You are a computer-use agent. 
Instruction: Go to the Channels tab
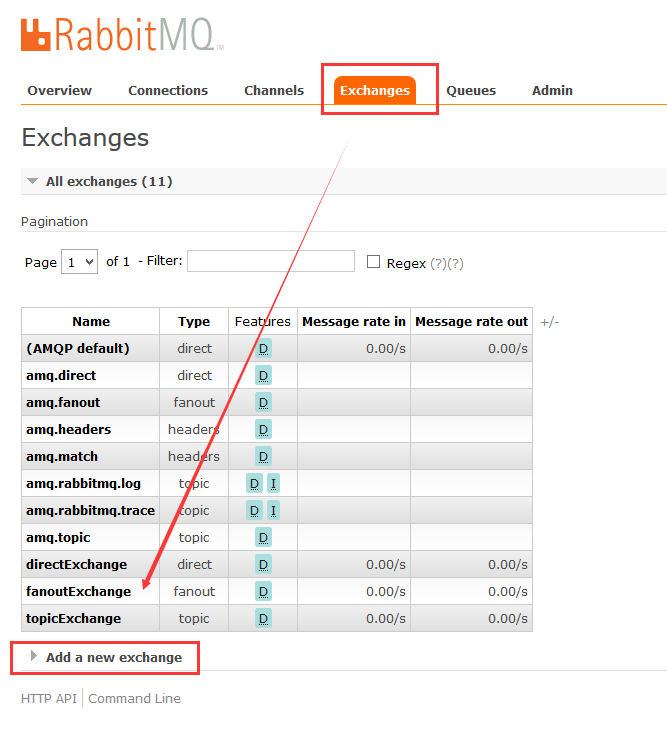coord(274,90)
